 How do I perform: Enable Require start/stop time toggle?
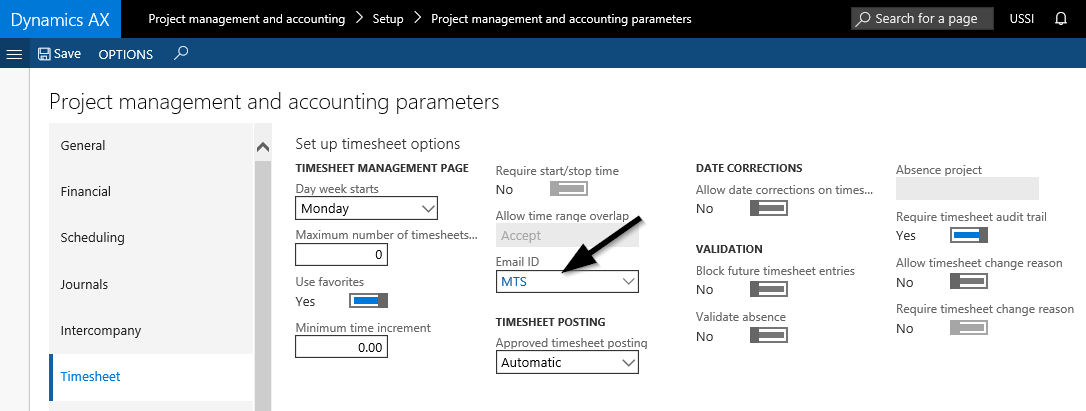pyautogui.click(x=568, y=189)
